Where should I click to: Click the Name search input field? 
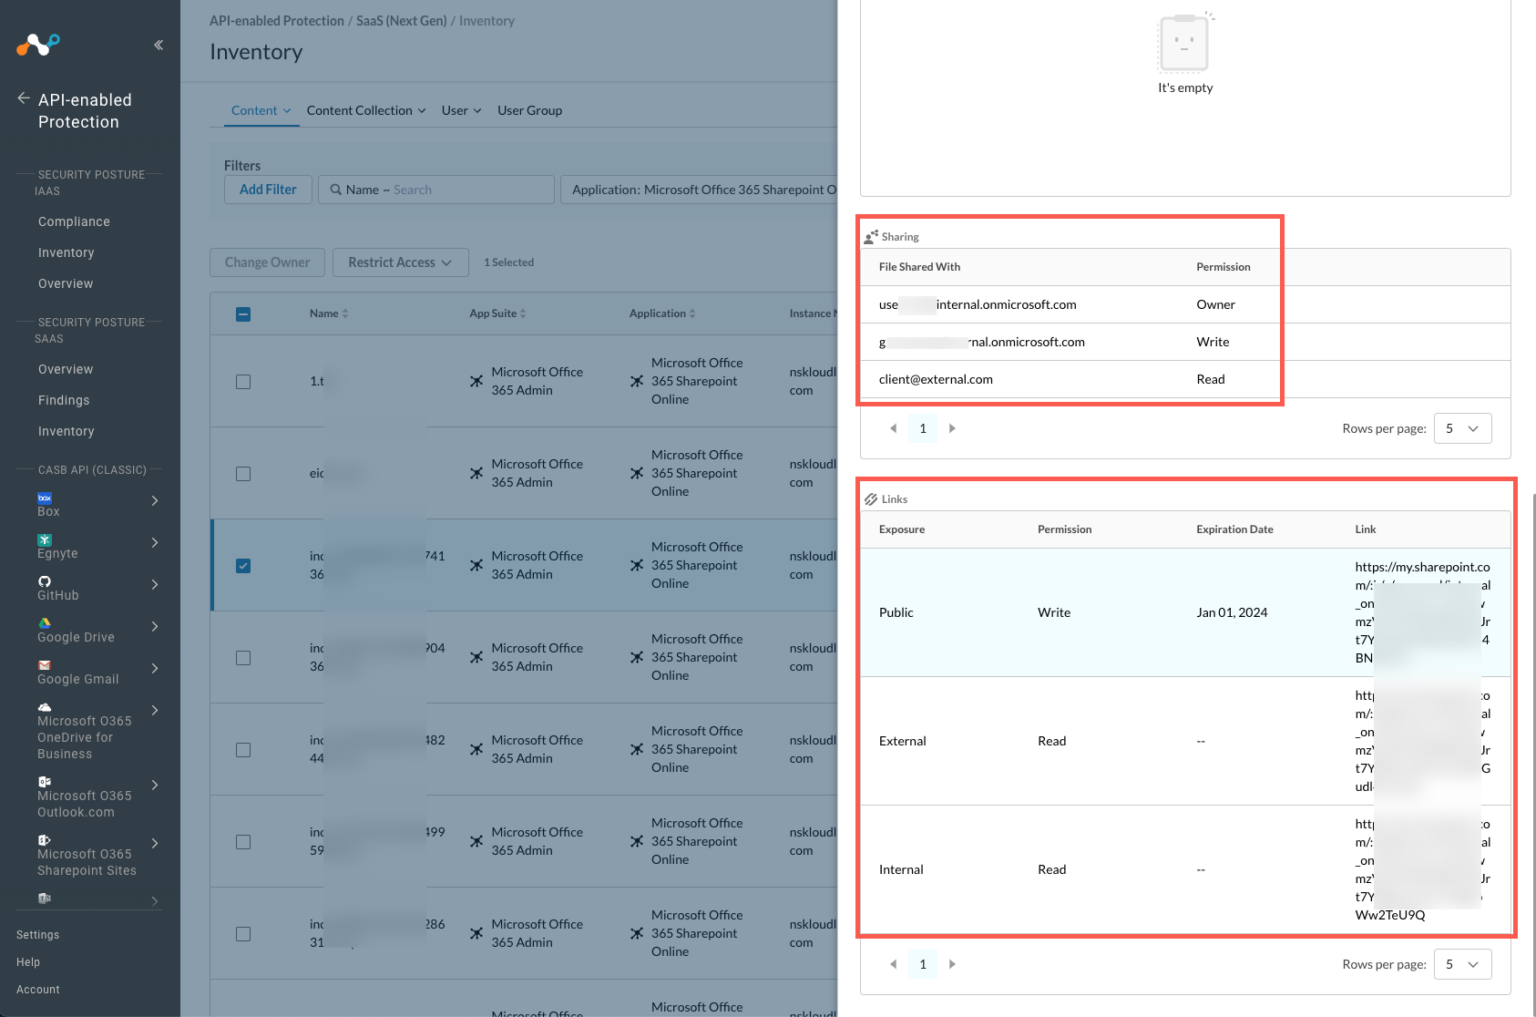tap(436, 189)
